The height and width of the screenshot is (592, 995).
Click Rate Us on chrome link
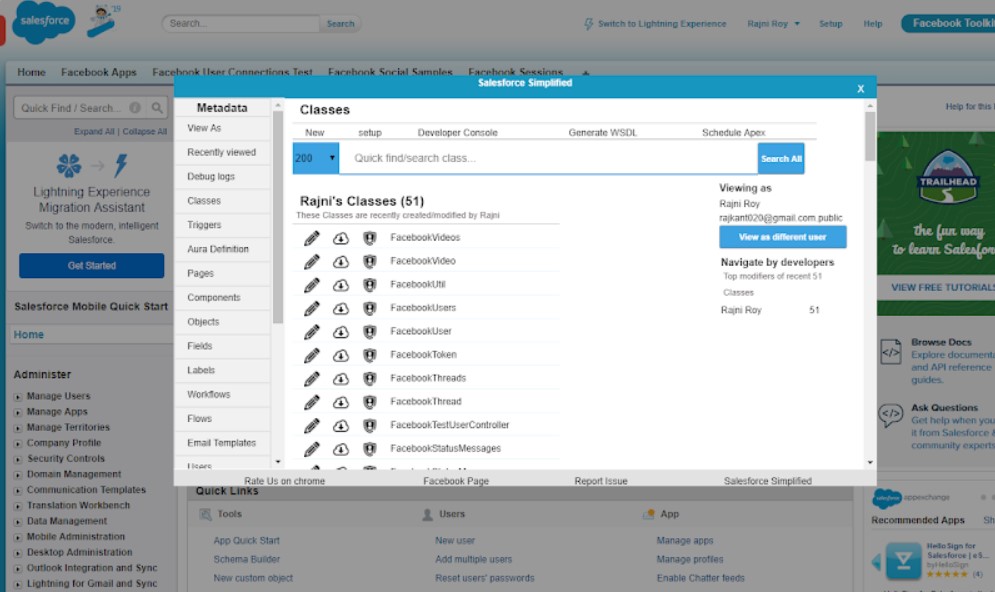pos(284,481)
